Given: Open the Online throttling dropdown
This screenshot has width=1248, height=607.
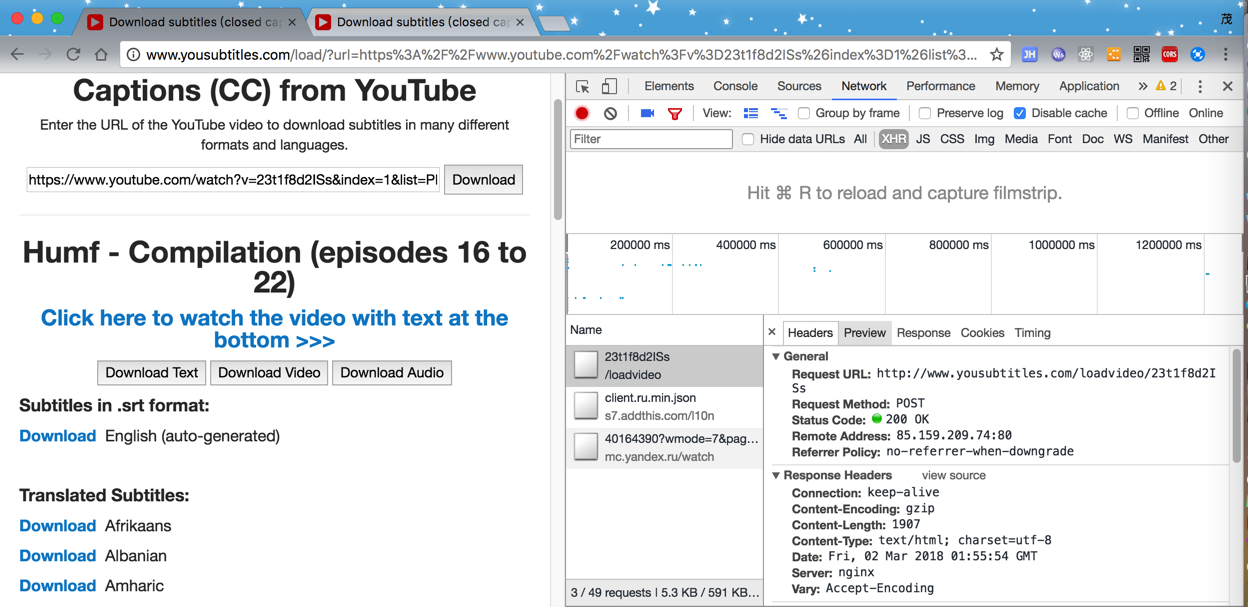Looking at the screenshot, I should point(1206,114).
